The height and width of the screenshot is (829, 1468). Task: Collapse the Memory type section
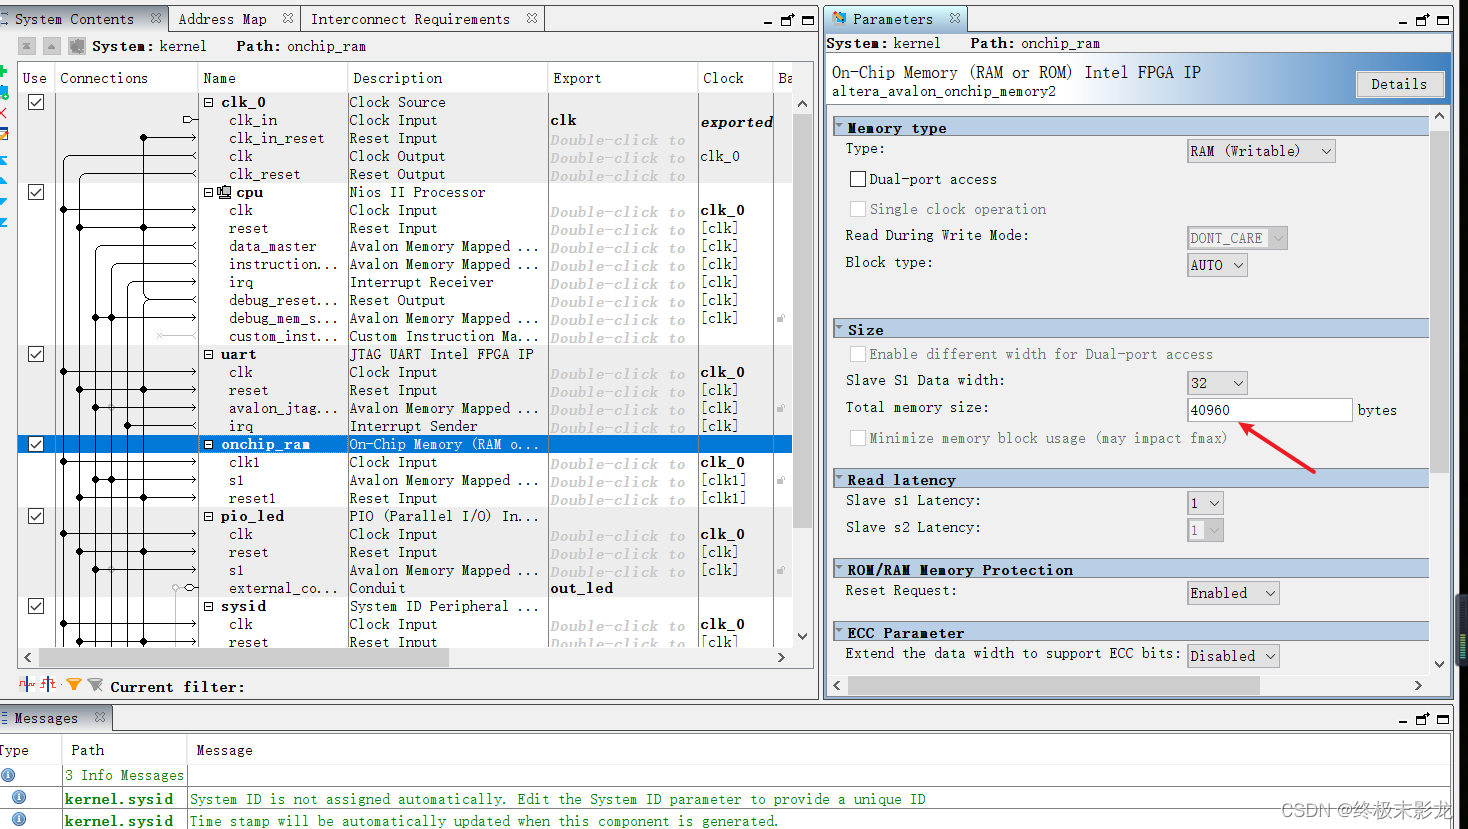point(839,127)
